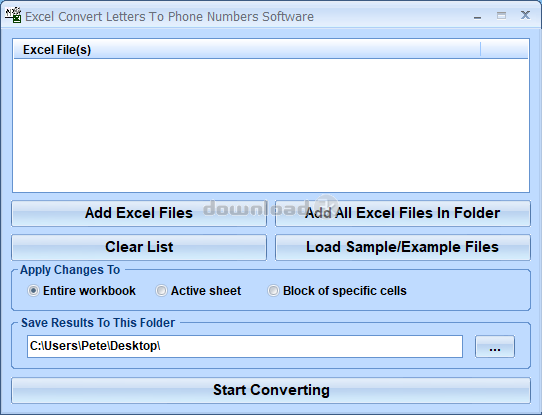Select the Active sheet radio option
Screen dimensions: 542x415
[161, 291]
